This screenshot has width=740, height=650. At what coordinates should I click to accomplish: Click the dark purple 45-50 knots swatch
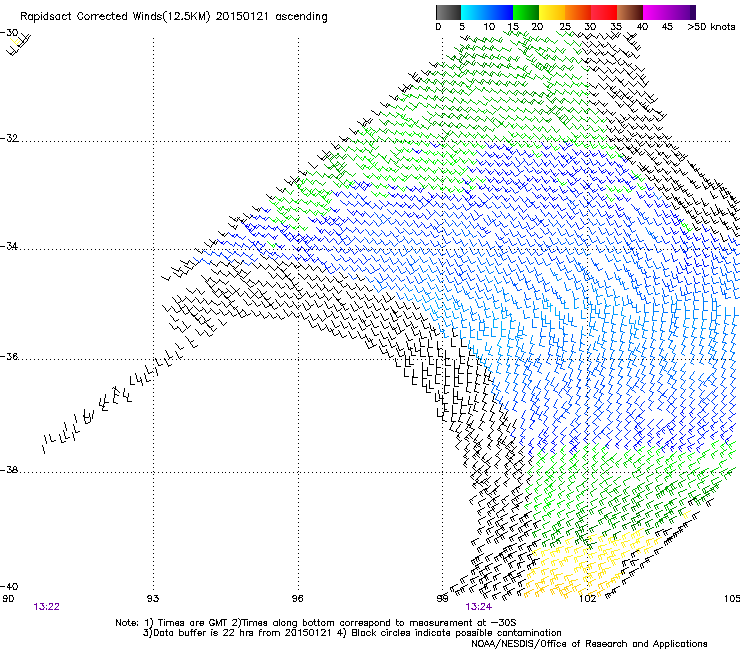682,12
